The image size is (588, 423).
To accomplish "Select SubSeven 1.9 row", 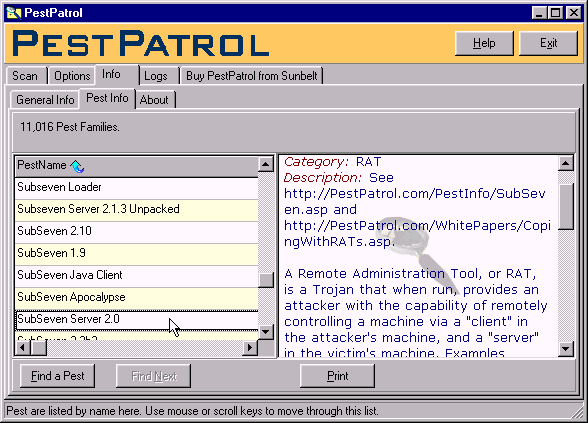I will pos(136,254).
